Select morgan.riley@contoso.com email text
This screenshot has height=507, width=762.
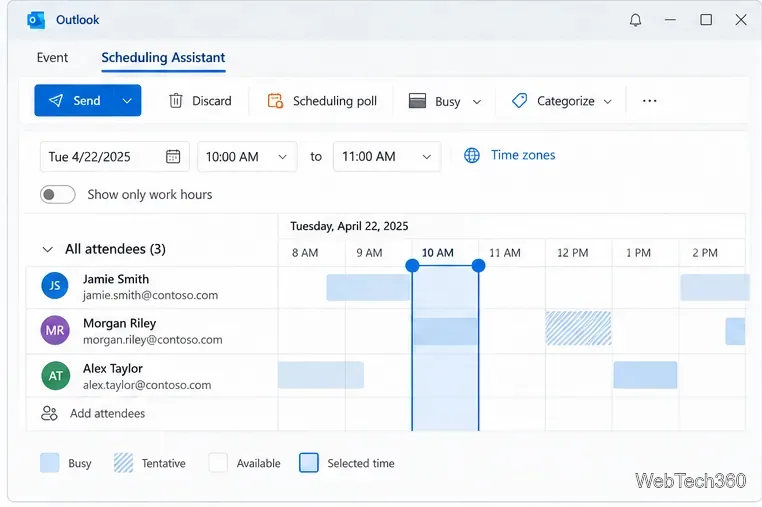(153, 340)
